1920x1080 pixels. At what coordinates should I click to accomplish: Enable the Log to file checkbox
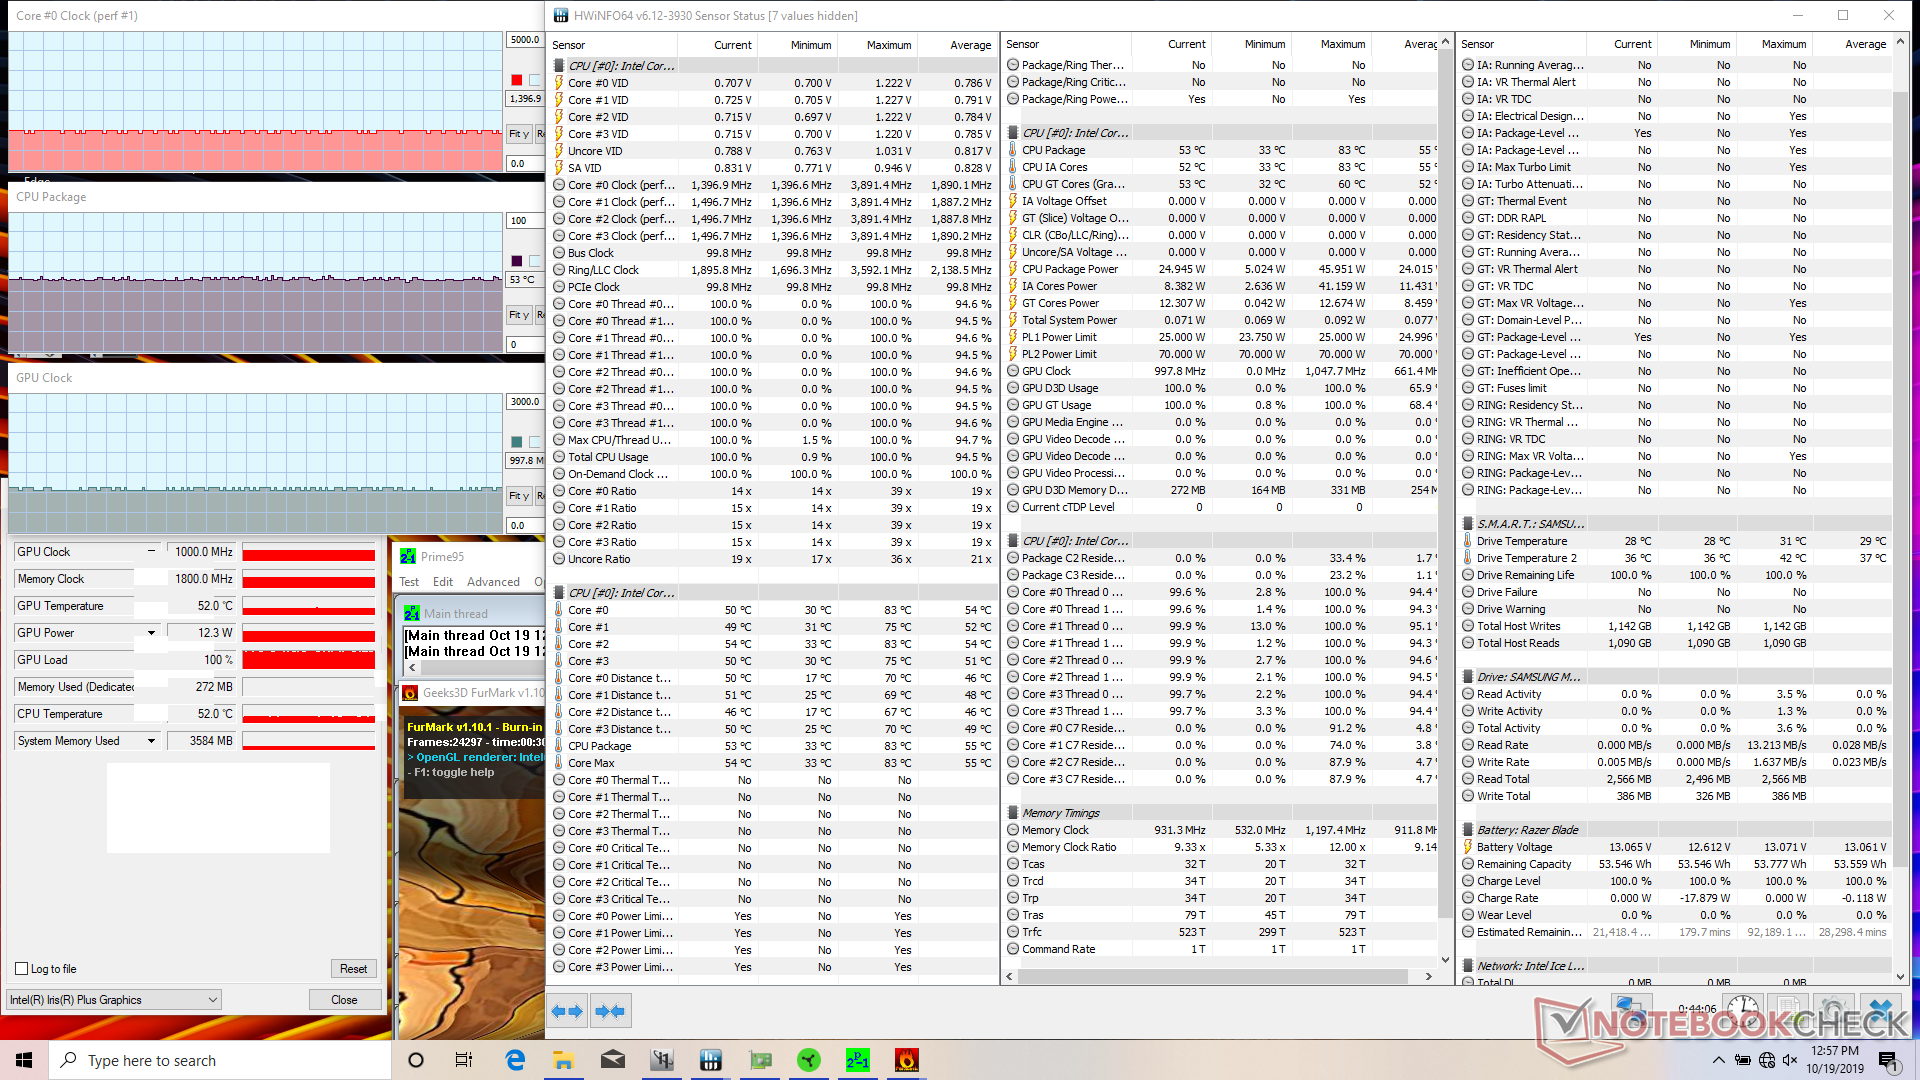22,968
